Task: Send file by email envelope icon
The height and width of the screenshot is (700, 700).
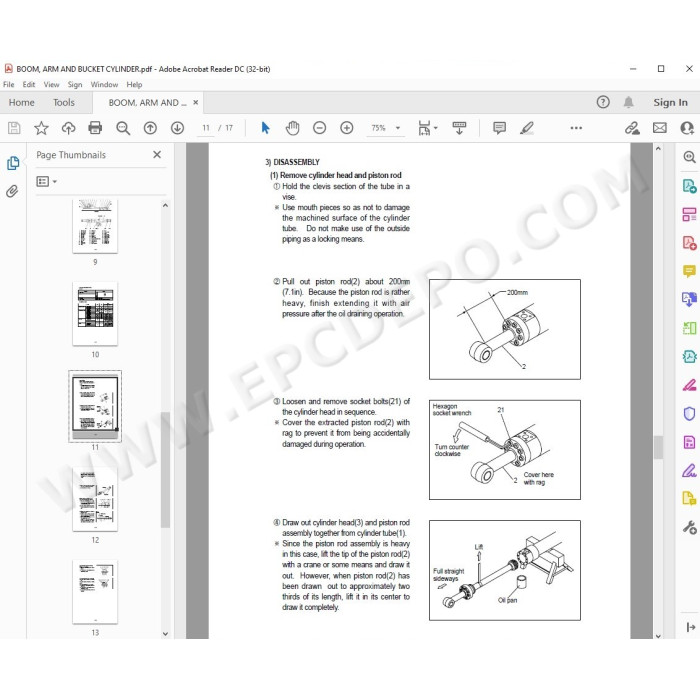Action: [x=659, y=128]
